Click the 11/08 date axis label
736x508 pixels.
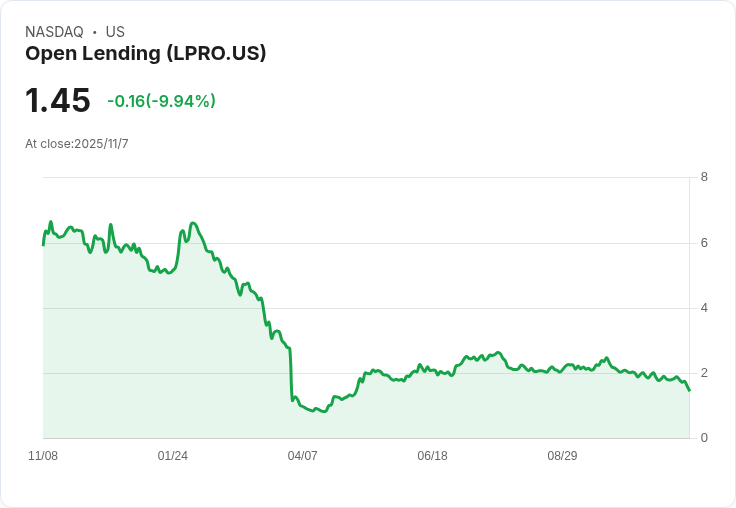click(x=43, y=456)
